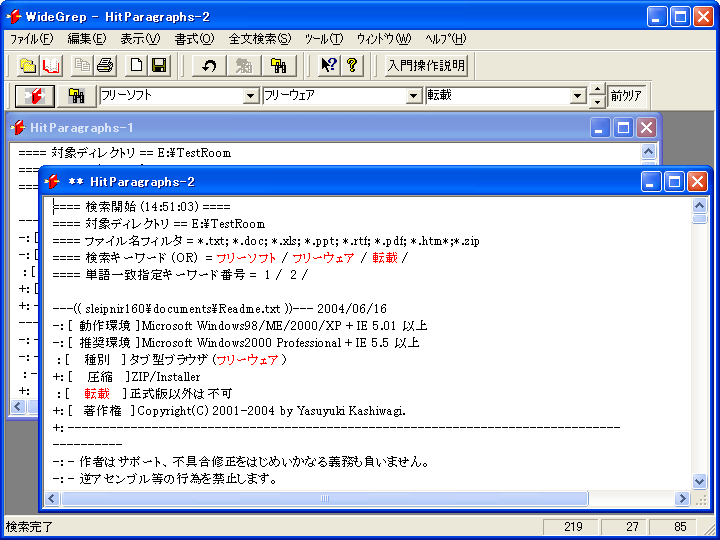This screenshot has height=540, width=720.
Task: Click the HitParagraphs-2 horizontal scrollbar thumb
Action: coord(325,498)
